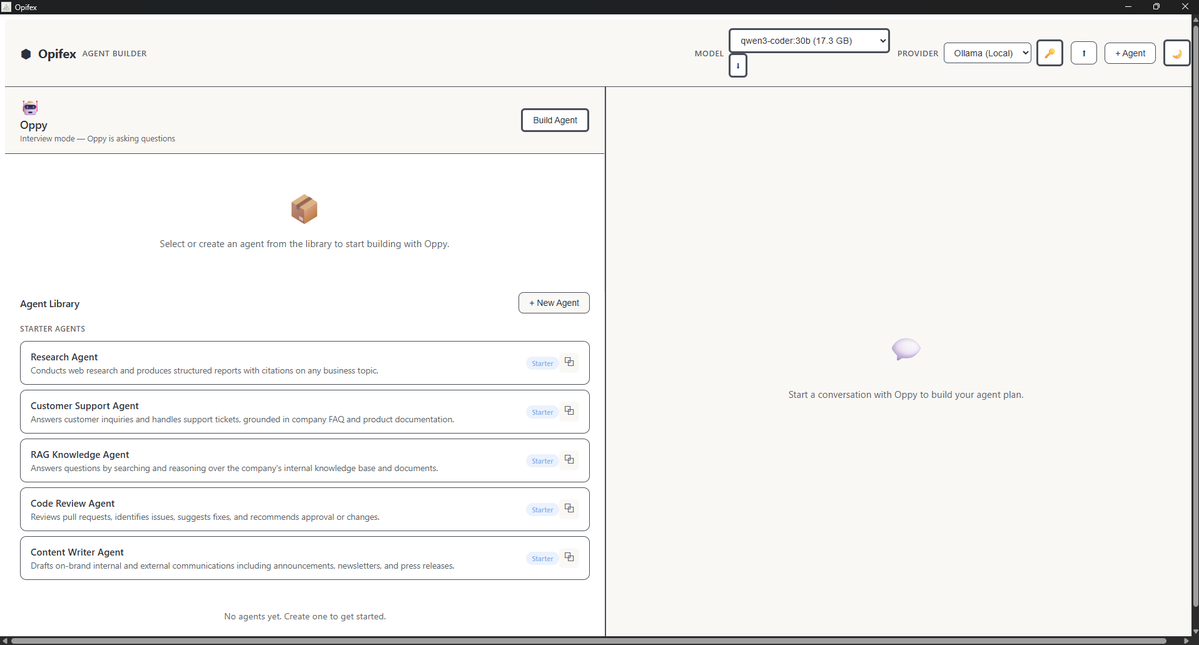Click the AGENT BUILDER label in header

click(x=115, y=53)
